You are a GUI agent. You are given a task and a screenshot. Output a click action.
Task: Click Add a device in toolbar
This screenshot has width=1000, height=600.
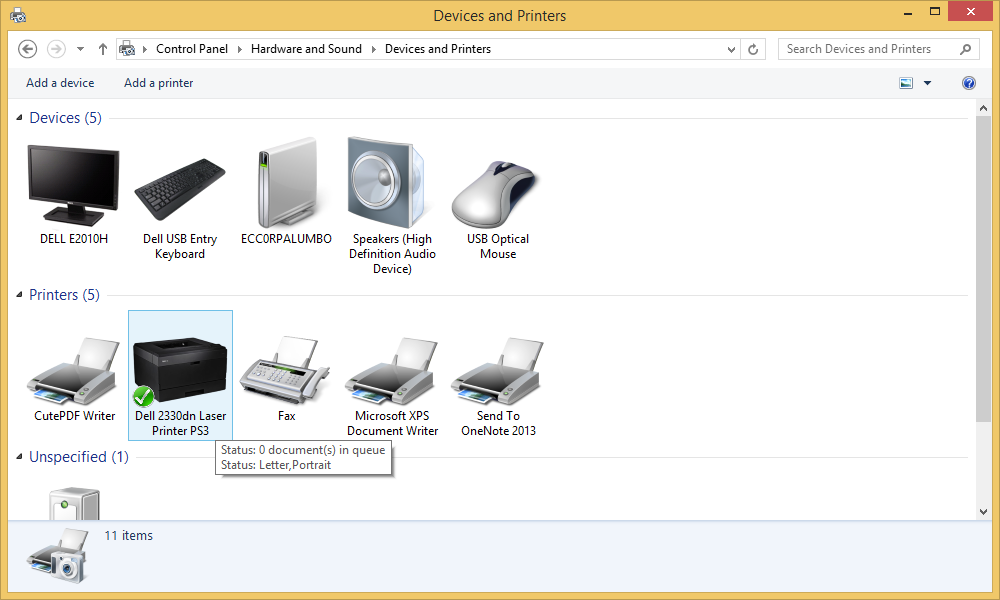60,83
